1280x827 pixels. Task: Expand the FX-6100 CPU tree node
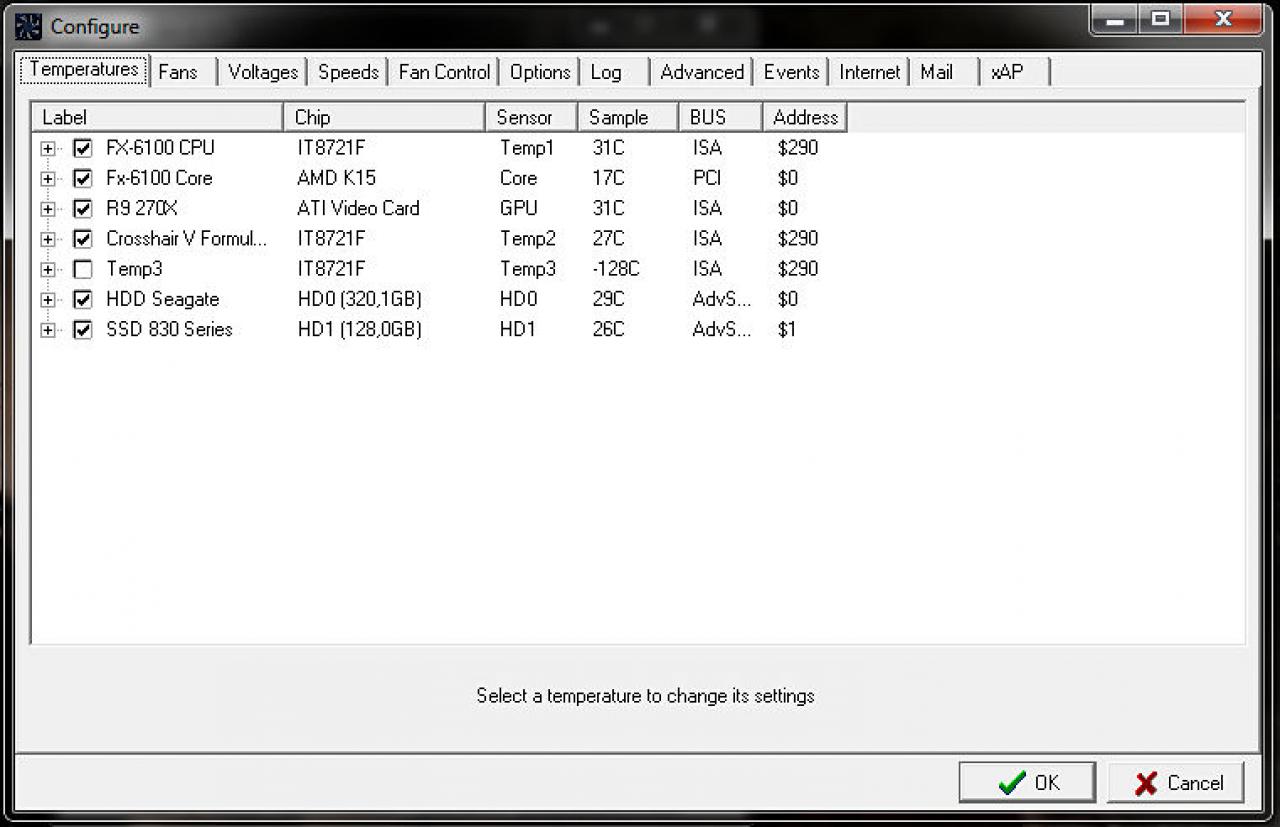click(x=48, y=149)
